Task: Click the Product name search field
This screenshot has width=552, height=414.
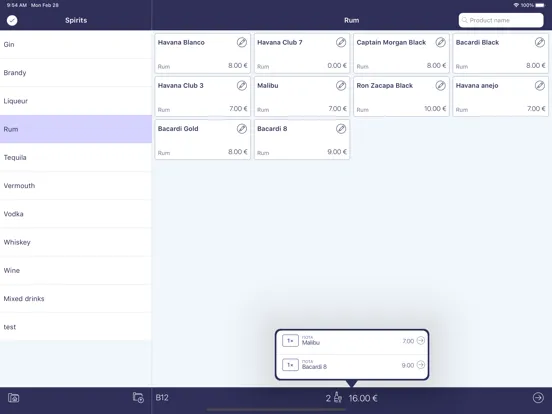Action: pyautogui.click(x=501, y=20)
